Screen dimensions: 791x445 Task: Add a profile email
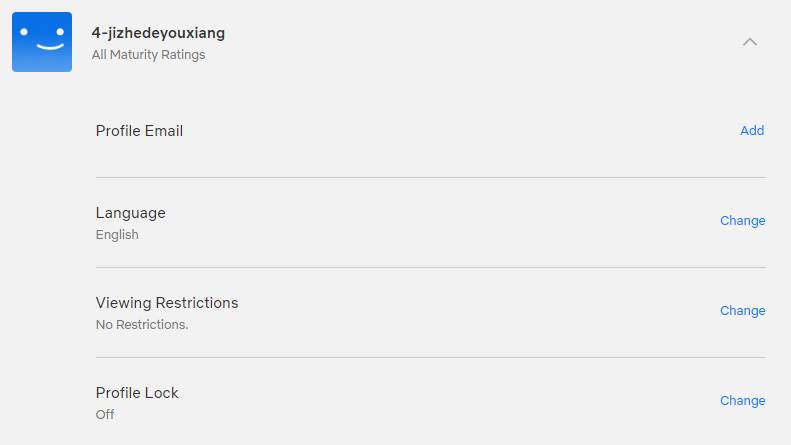[x=752, y=131]
